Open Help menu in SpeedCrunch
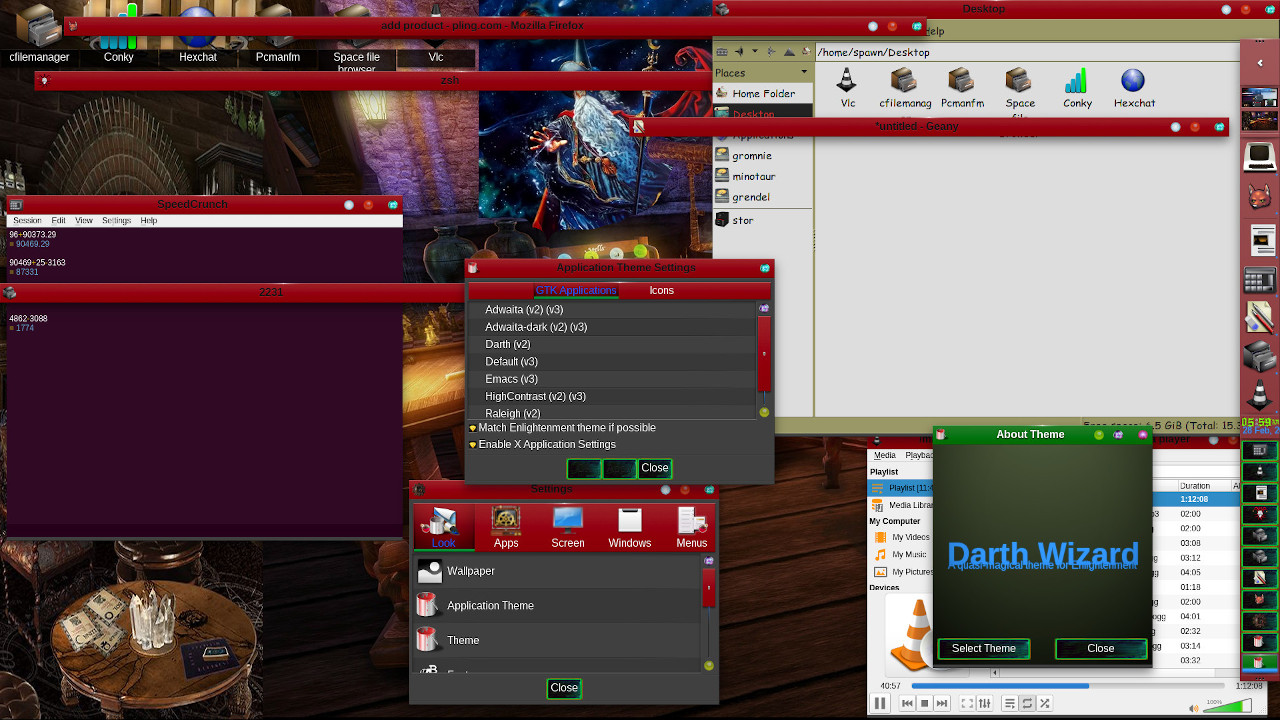The image size is (1280, 720). [x=149, y=221]
